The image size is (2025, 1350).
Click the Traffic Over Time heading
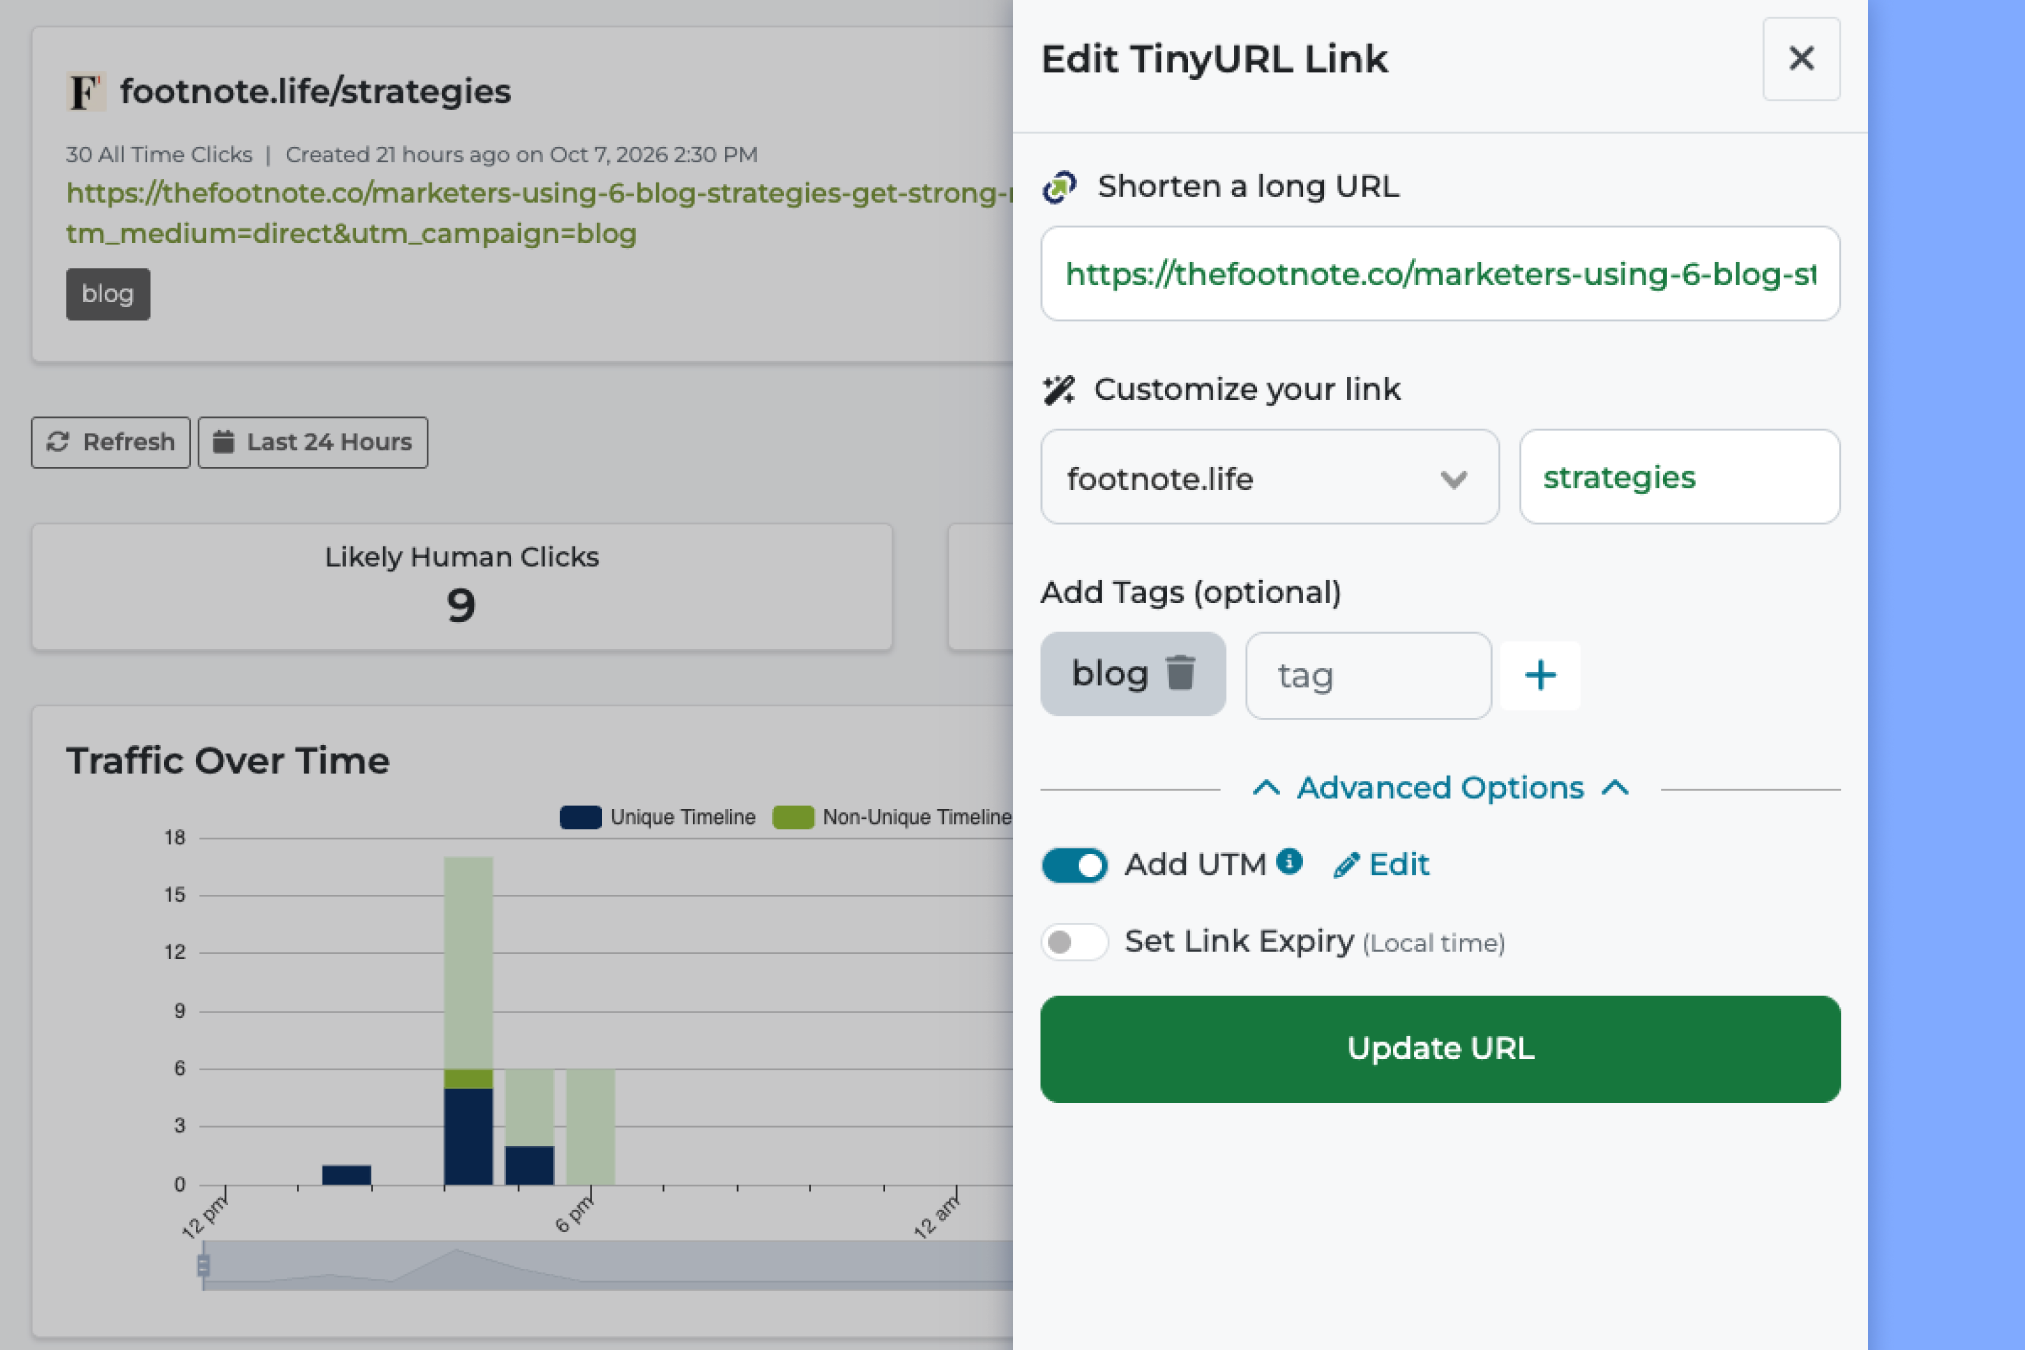click(x=228, y=761)
